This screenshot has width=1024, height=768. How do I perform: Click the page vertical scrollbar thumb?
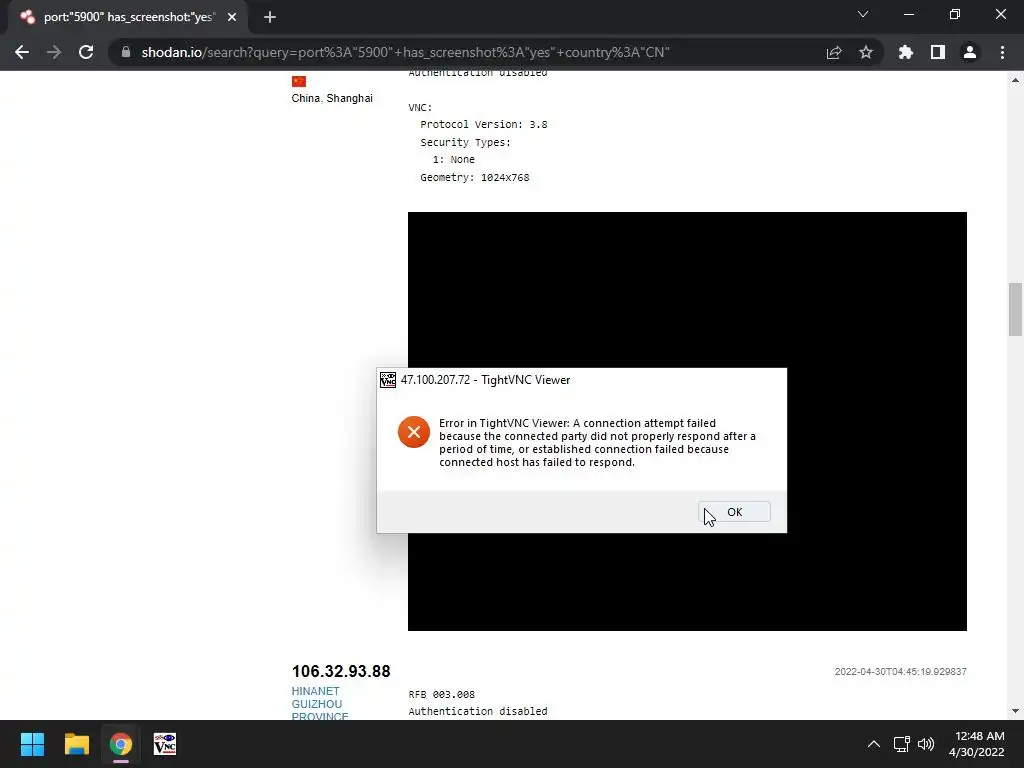tap(1015, 309)
